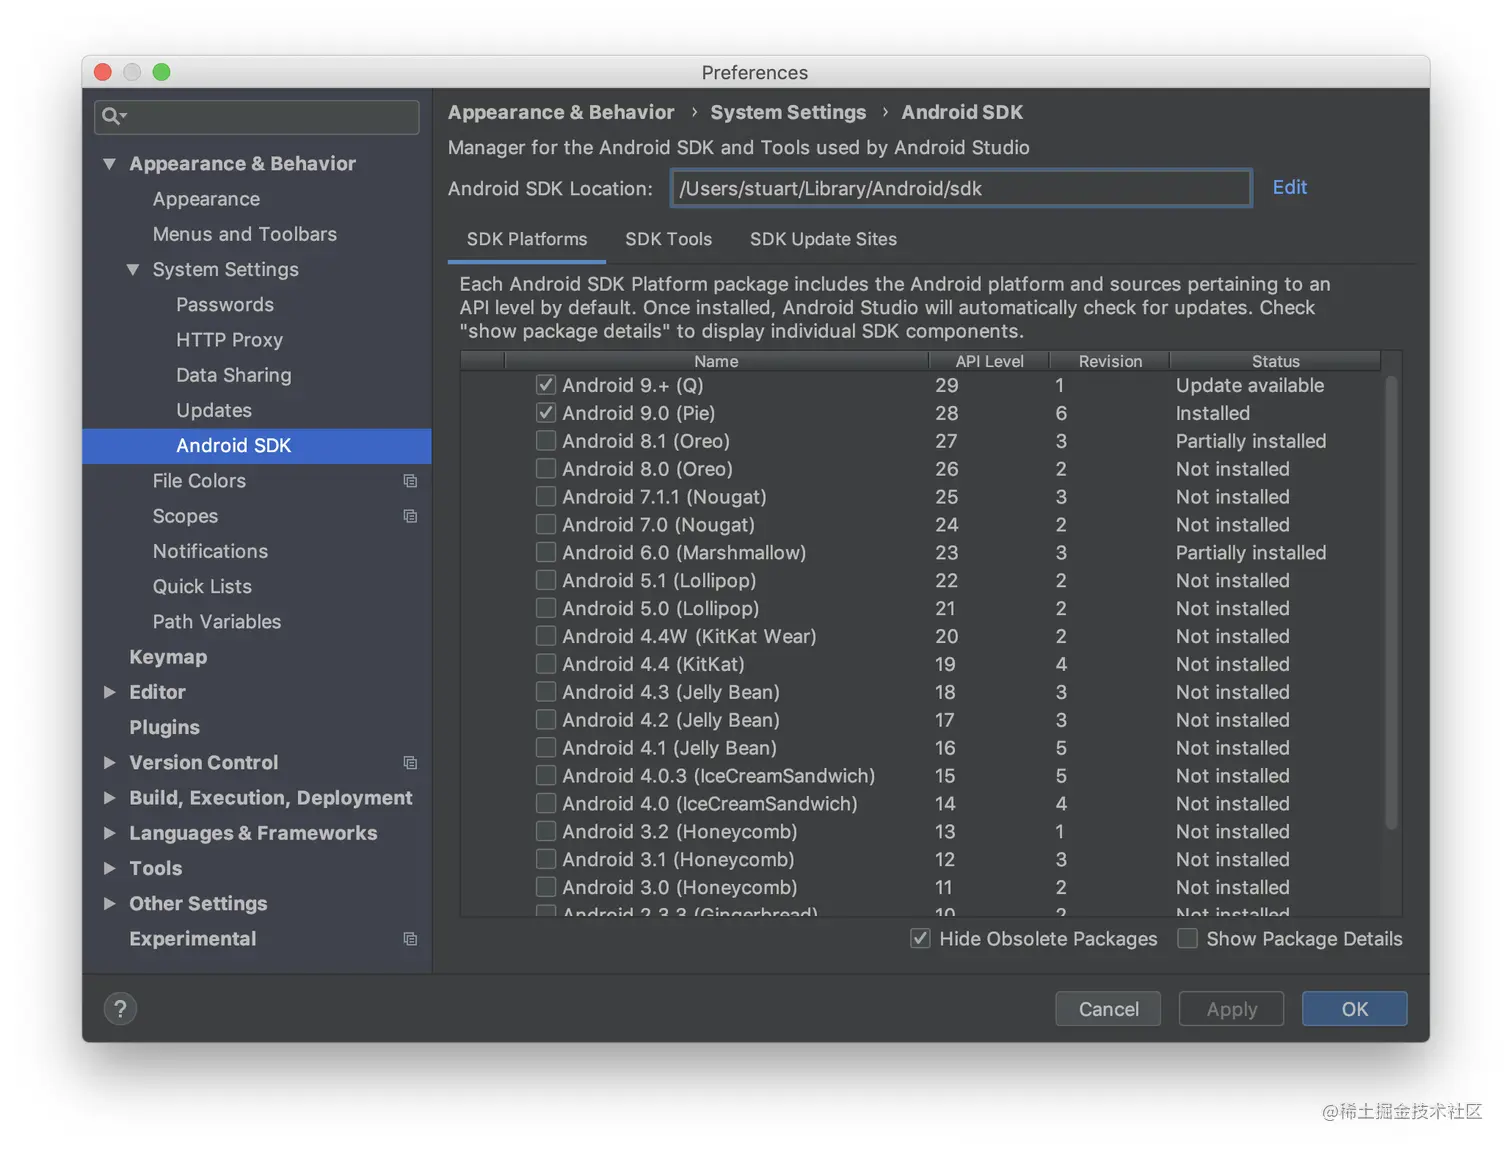Focus the preferences search field
1512x1151 pixels.
(257, 117)
